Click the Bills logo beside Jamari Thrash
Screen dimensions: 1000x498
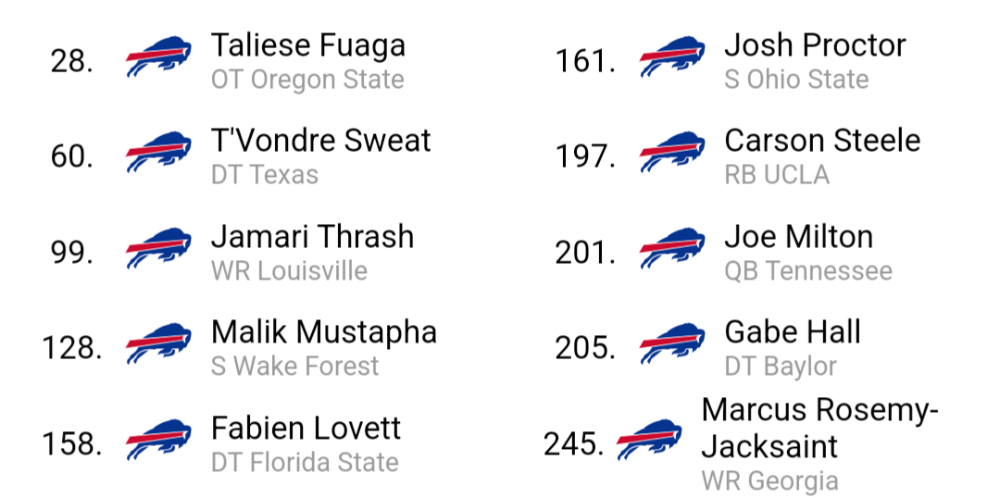159,247
